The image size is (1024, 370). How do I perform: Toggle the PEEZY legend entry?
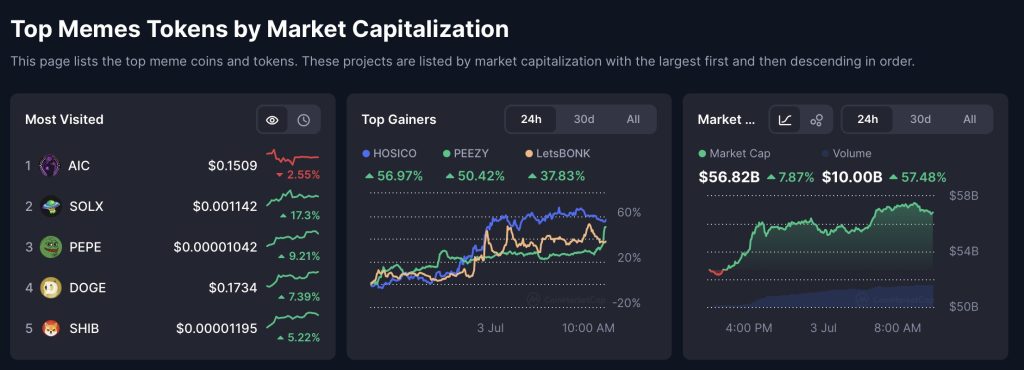pos(466,153)
